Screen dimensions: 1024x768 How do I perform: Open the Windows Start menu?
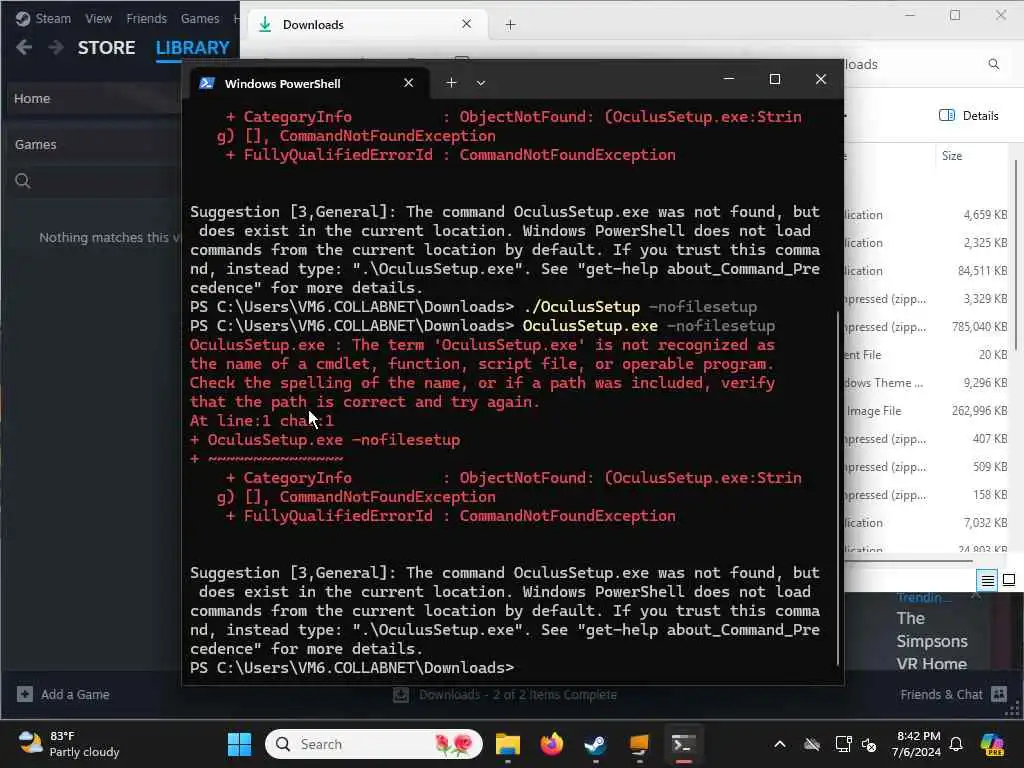pos(239,744)
